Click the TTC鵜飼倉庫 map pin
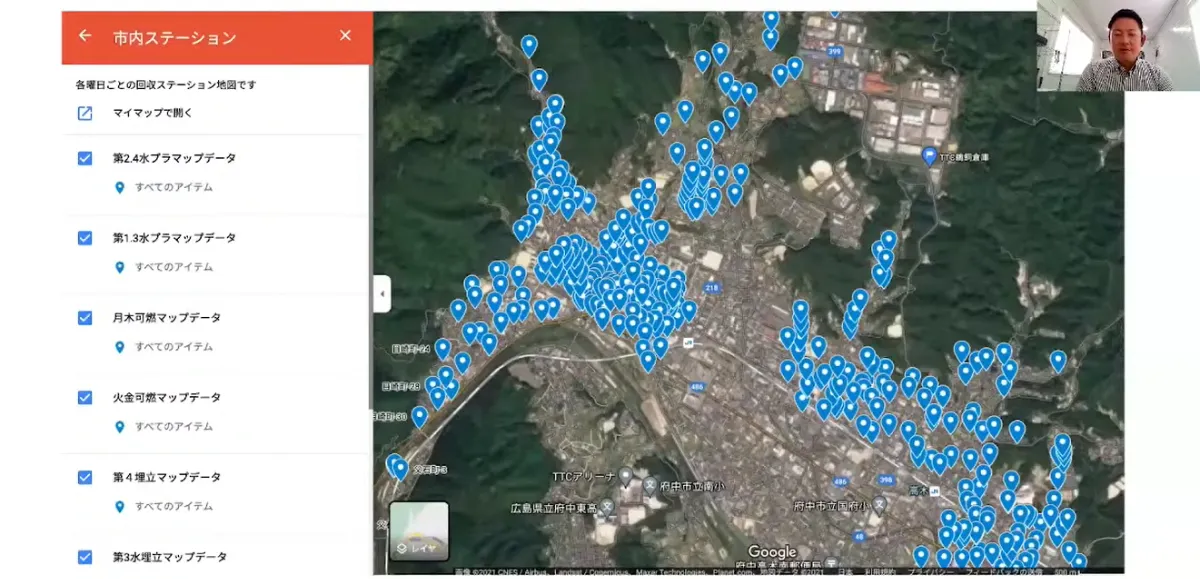This screenshot has height=579, width=1200. point(929,156)
